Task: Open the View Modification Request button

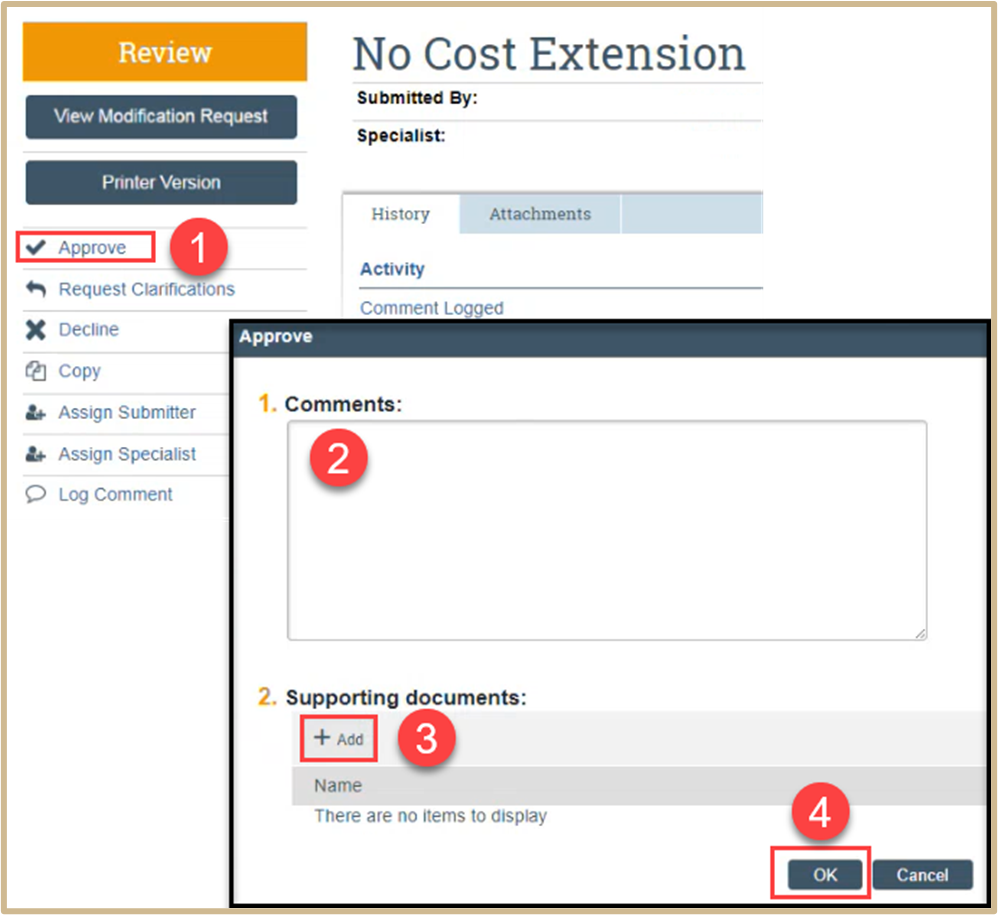Action: 161,116
